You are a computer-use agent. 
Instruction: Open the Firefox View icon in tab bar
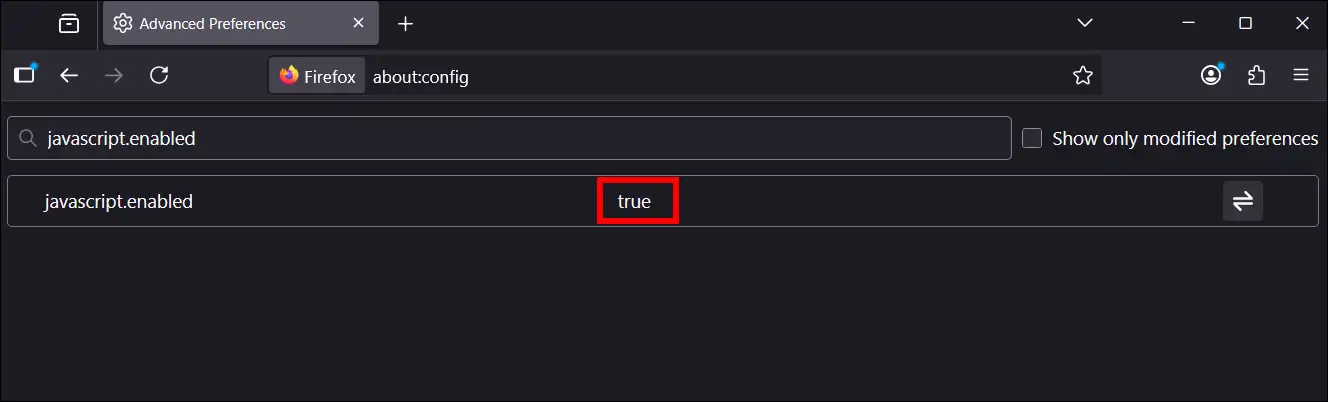pyautogui.click(x=69, y=24)
